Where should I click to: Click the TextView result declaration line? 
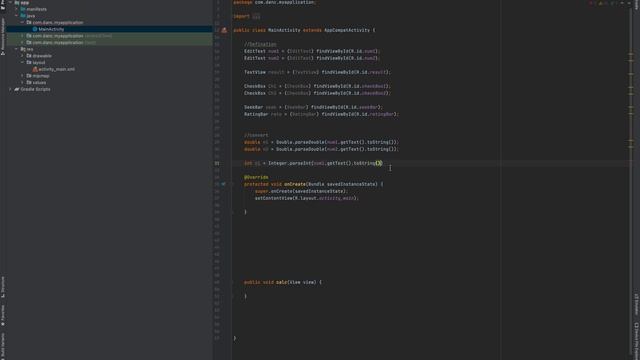tap(317, 72)
